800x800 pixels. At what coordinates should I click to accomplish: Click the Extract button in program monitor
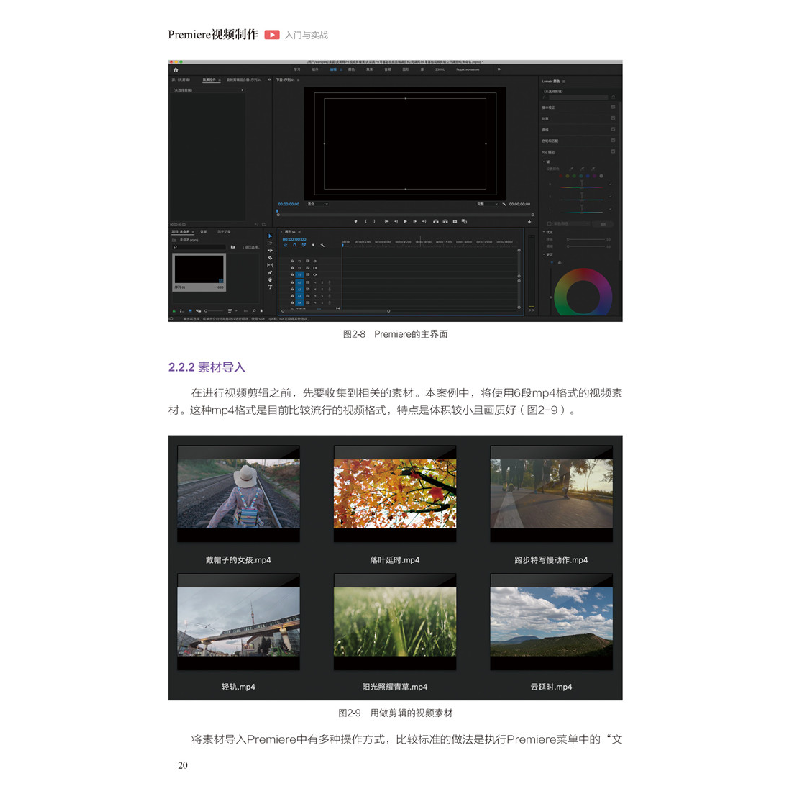[445, 221]
